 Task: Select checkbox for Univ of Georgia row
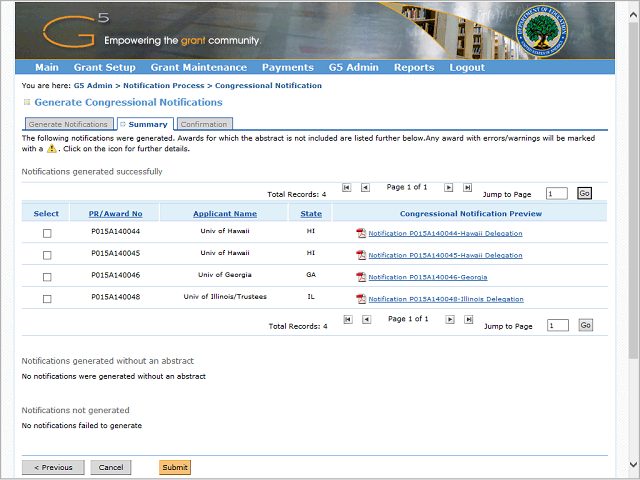tap(47, 277)
